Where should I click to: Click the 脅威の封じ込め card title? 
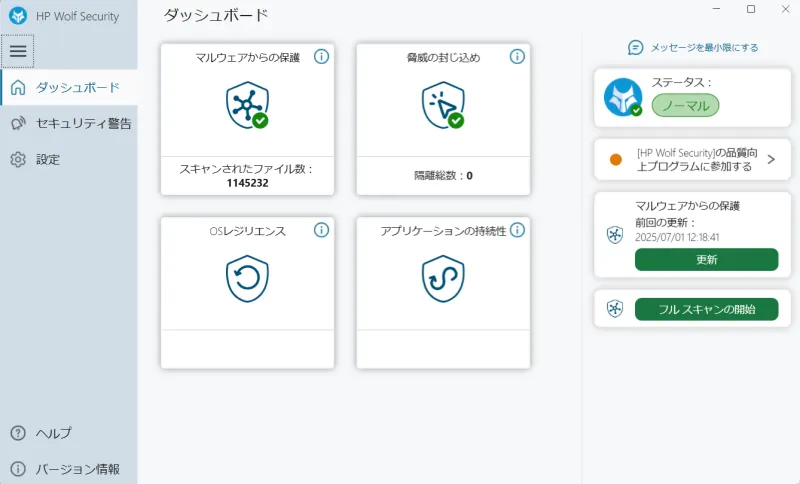(443, 58)
